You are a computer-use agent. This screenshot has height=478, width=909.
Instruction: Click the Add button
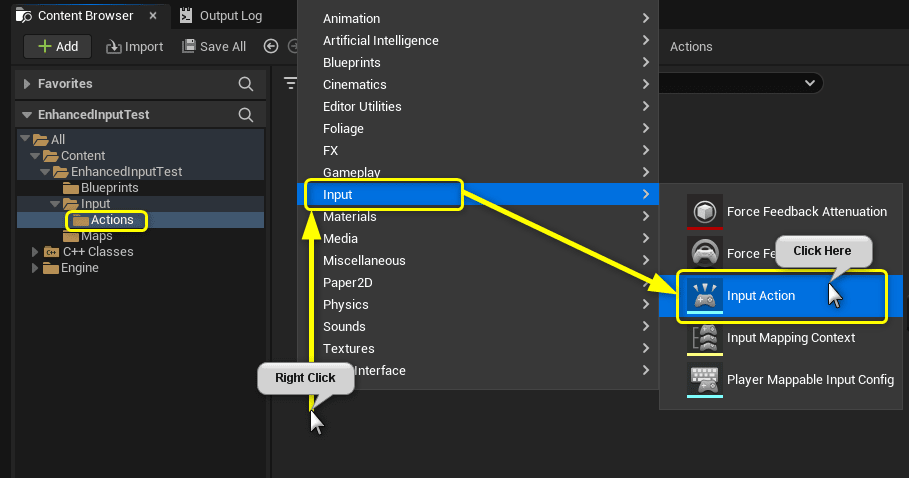coord(57,46)
